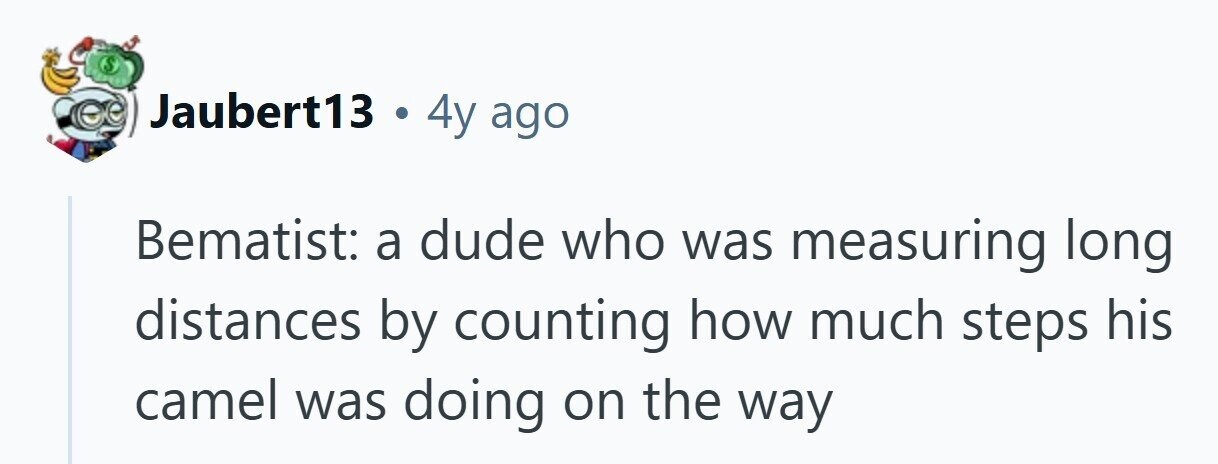
Task: Collapse thread using the vertical line
Action: (x=70, y=330)
